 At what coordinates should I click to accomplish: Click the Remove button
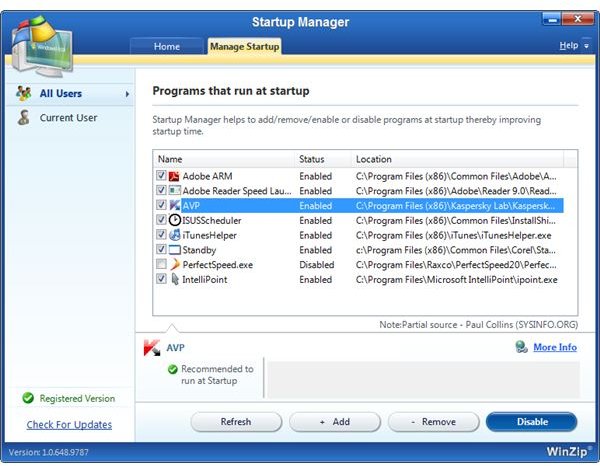(x=434, y=422)
